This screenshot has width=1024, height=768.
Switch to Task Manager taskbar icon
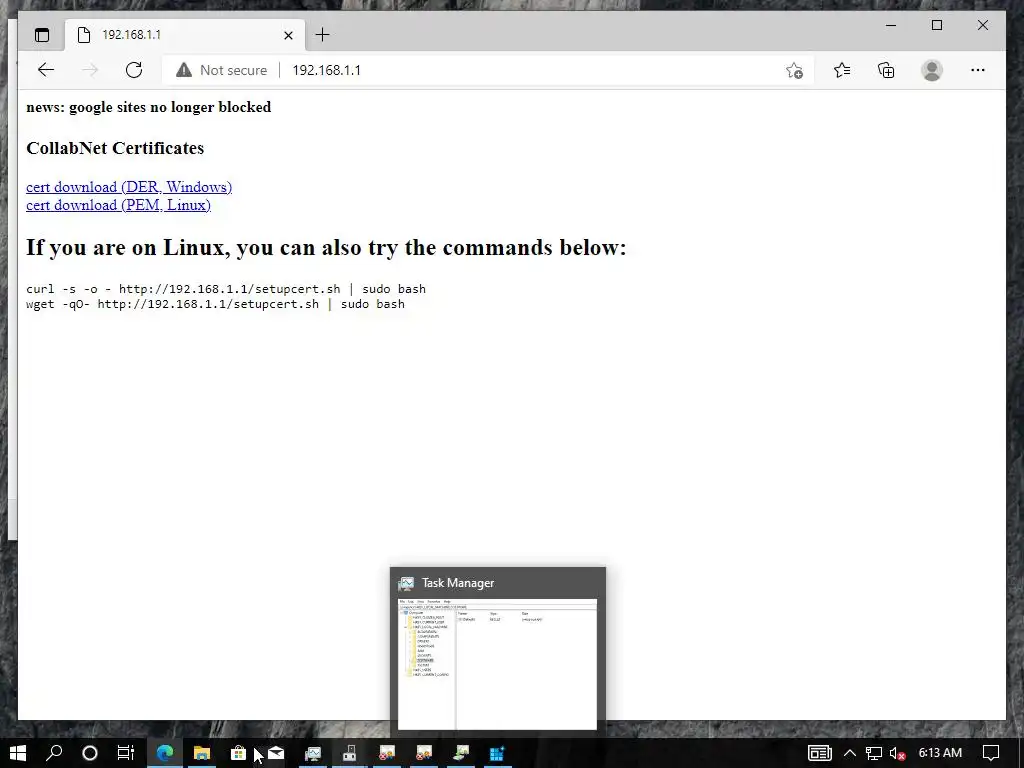pos(313,753)
